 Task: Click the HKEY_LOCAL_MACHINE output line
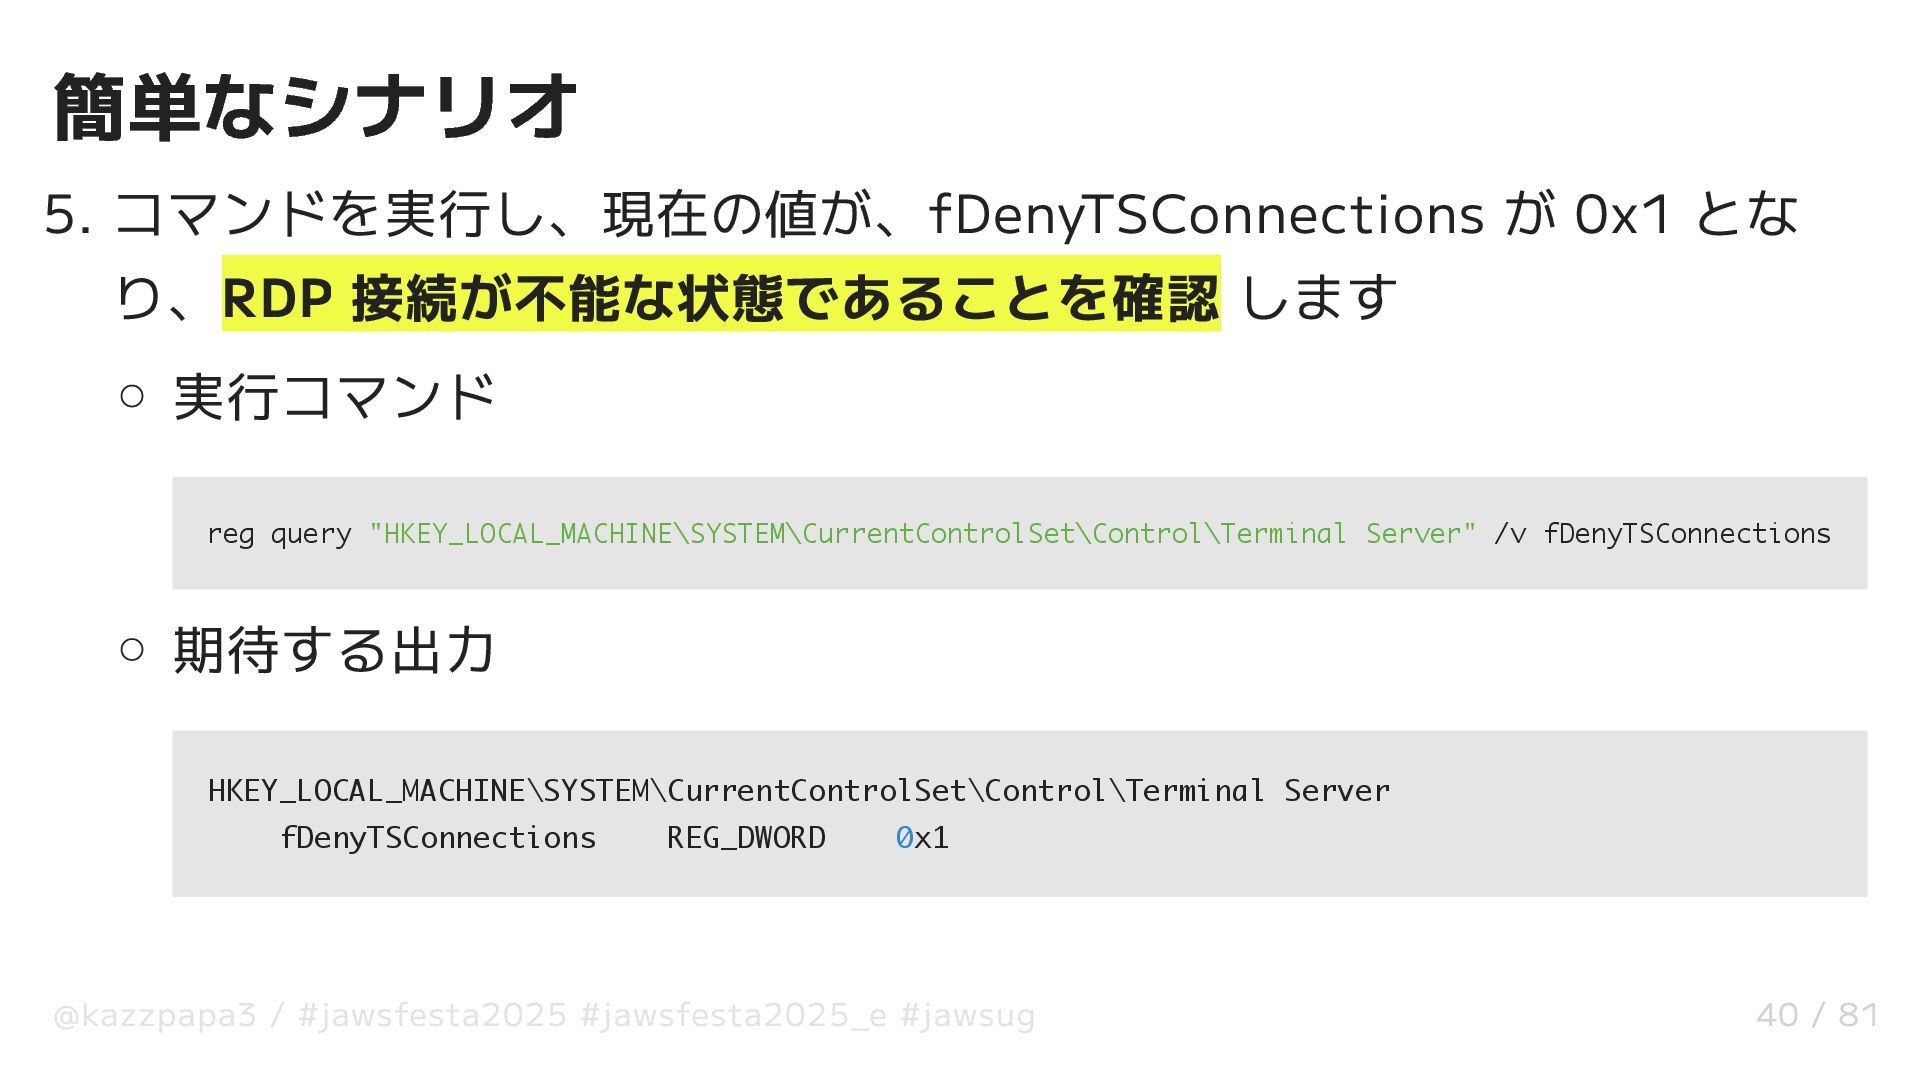pyautogui.click(x=798, y=791)
